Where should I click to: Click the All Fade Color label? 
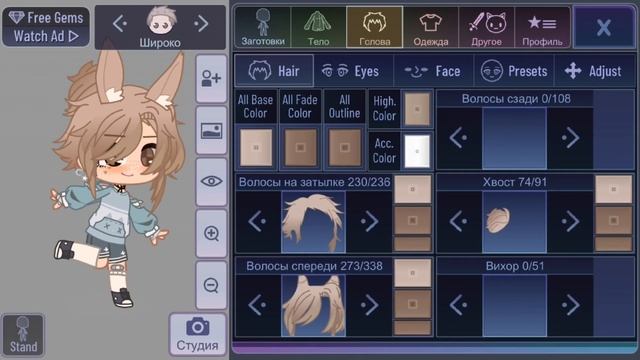(x=300, y=107)
